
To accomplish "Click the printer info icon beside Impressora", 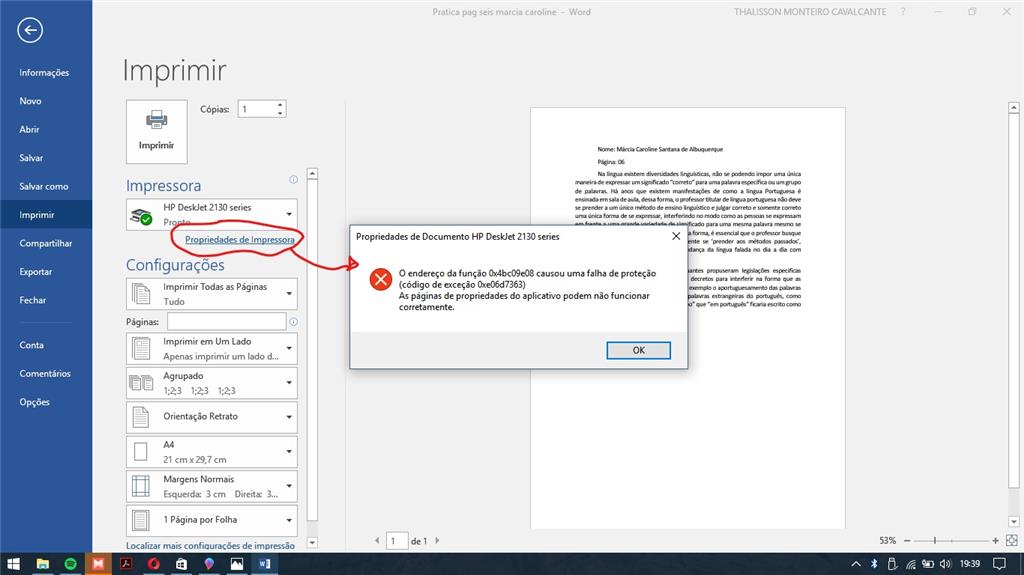I will [293, 180].
